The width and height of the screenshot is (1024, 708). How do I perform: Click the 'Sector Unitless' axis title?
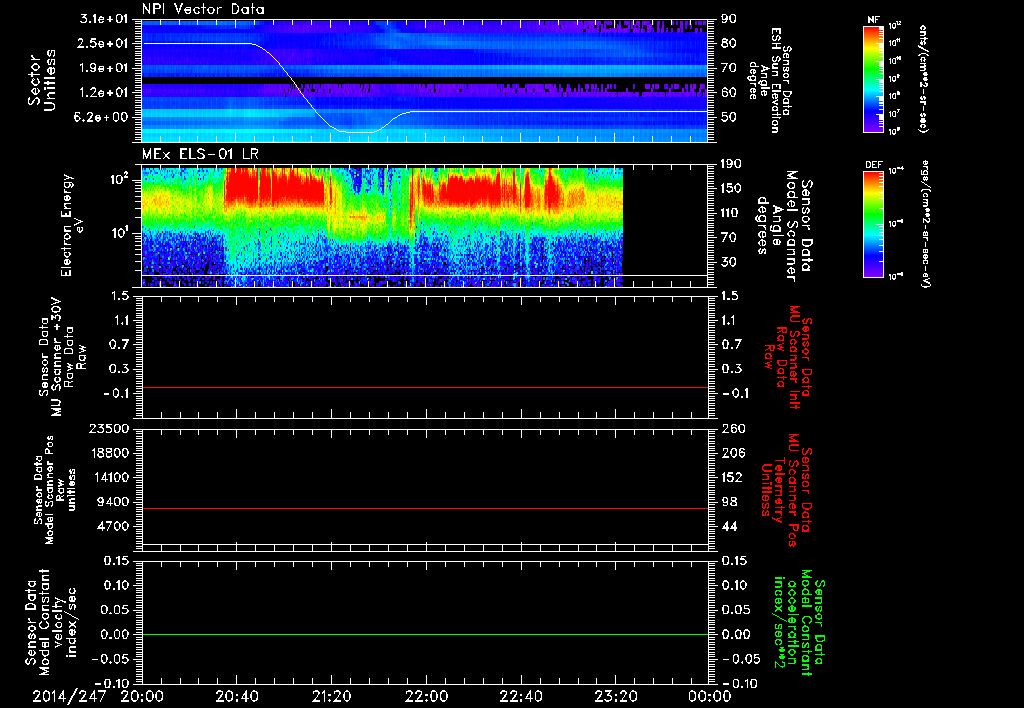click(42, 80)
